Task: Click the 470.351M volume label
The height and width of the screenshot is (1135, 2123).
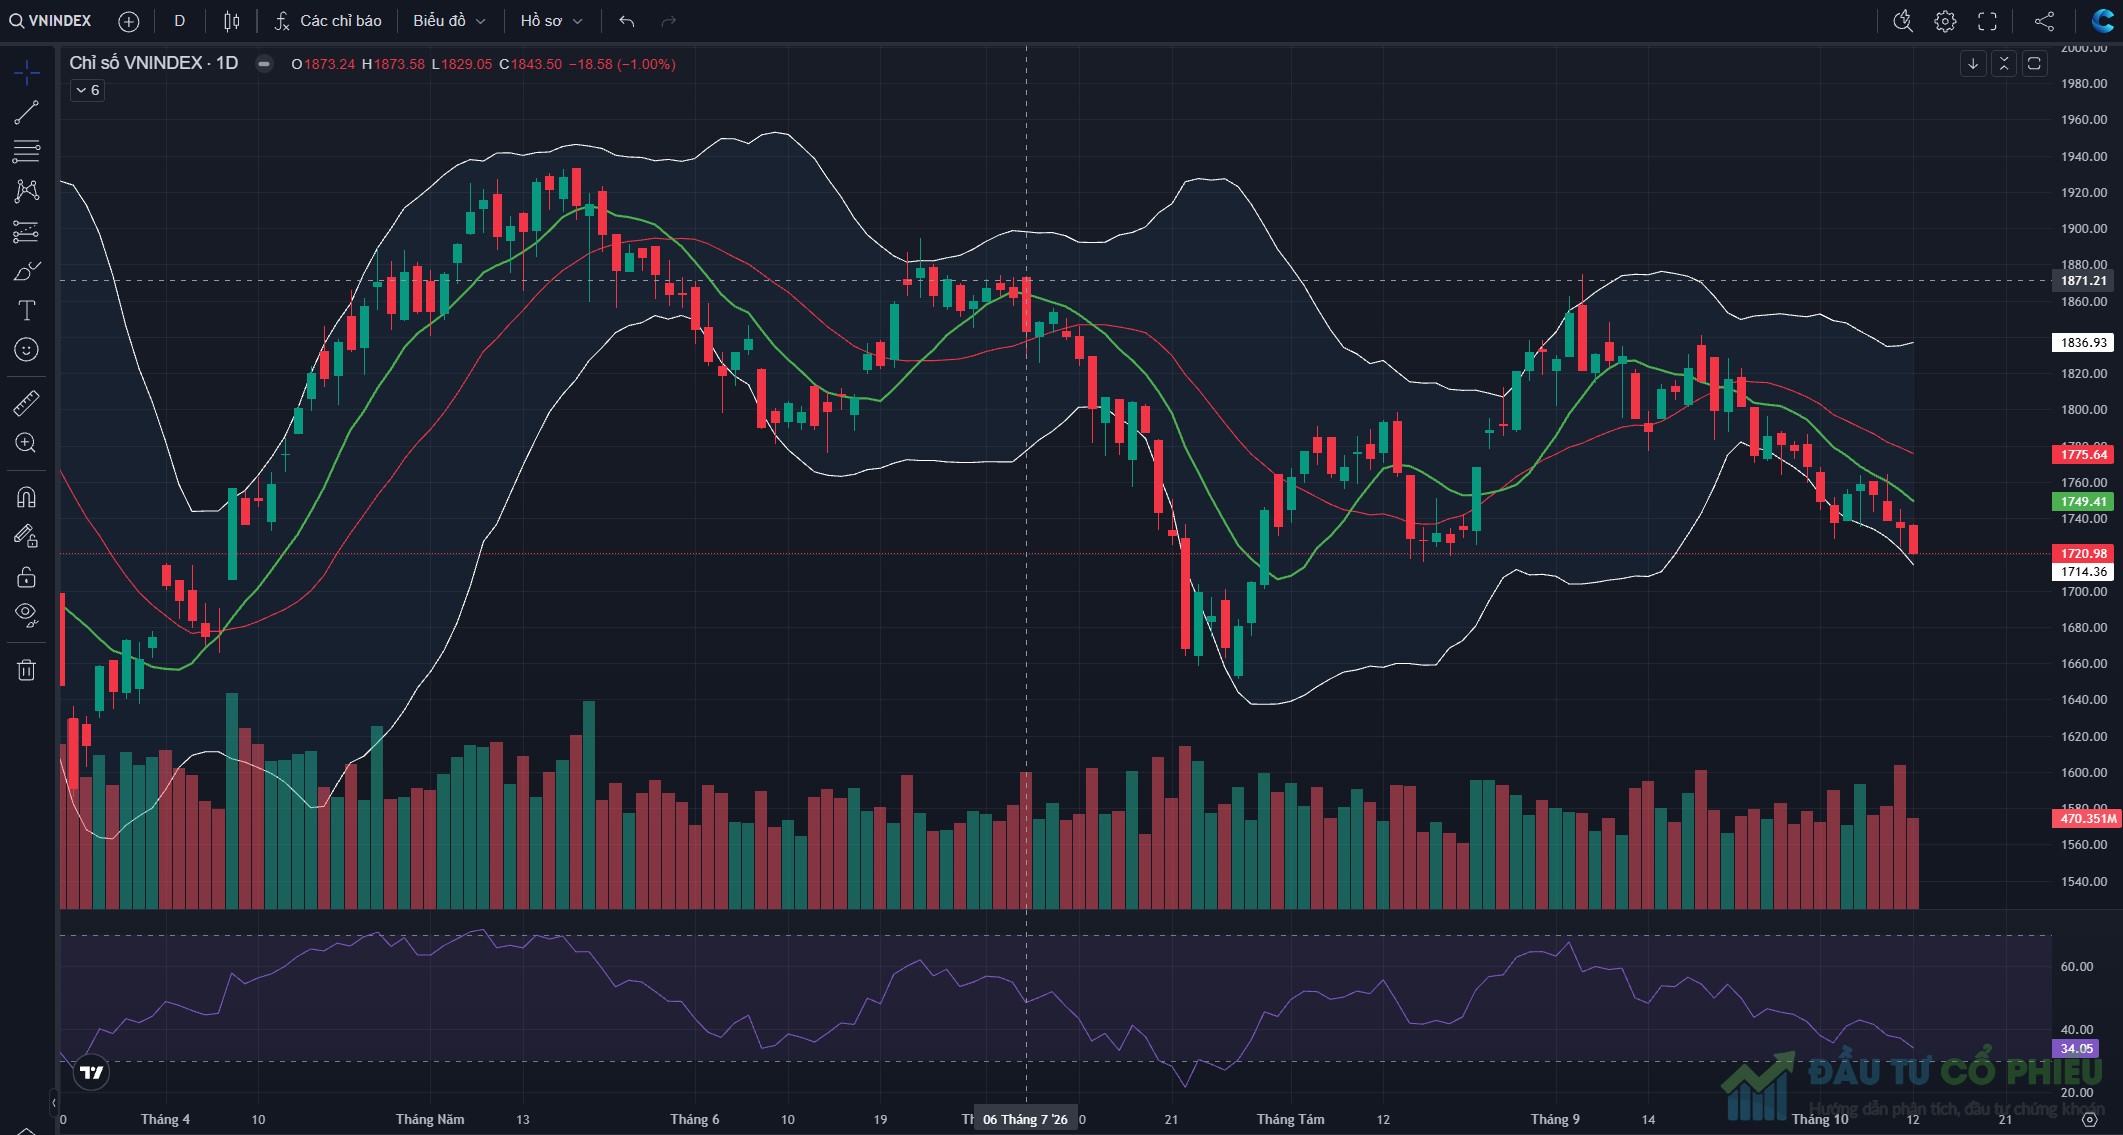Action: pos(2088,818)
